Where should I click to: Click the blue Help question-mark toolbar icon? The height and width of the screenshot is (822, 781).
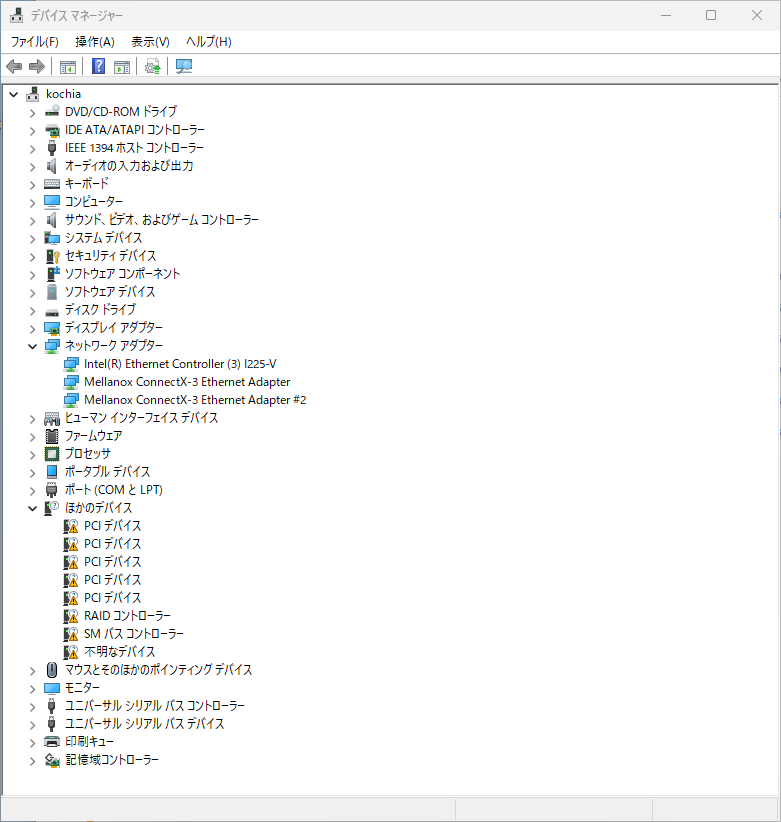[98, 67]
